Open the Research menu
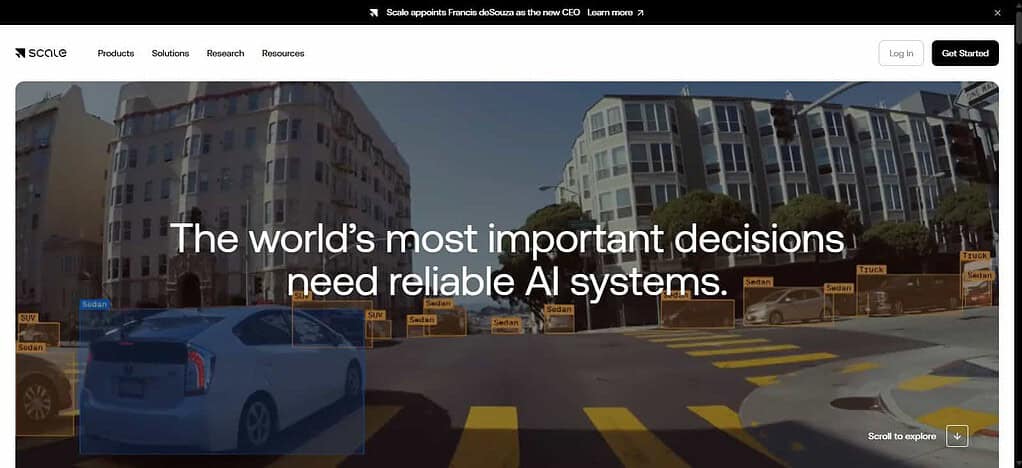This screenshot has width=1022, height=468. pos(226,53)
